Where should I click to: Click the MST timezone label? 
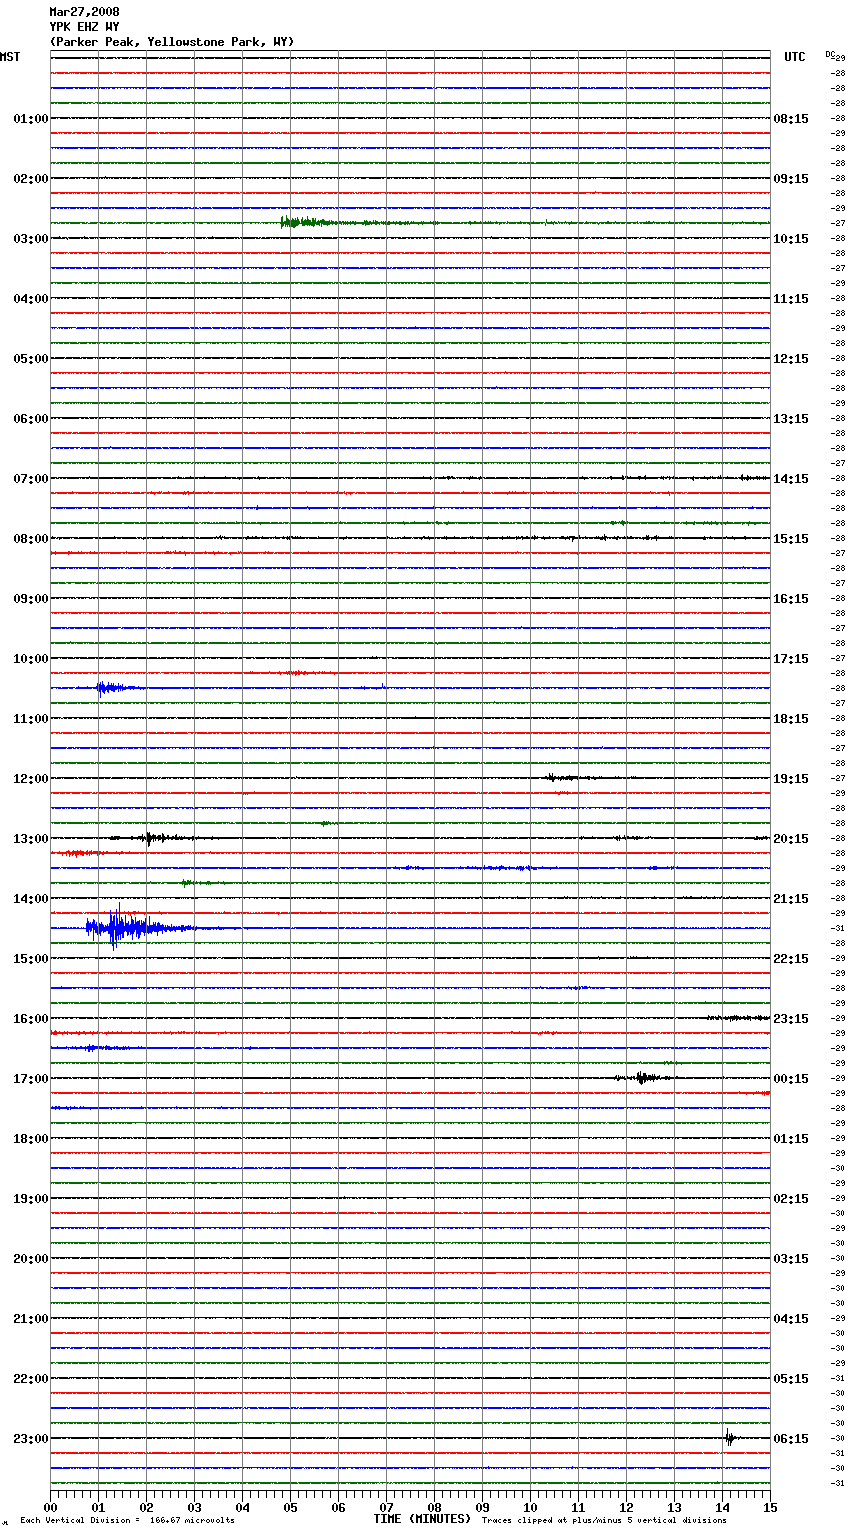point(10,57)
